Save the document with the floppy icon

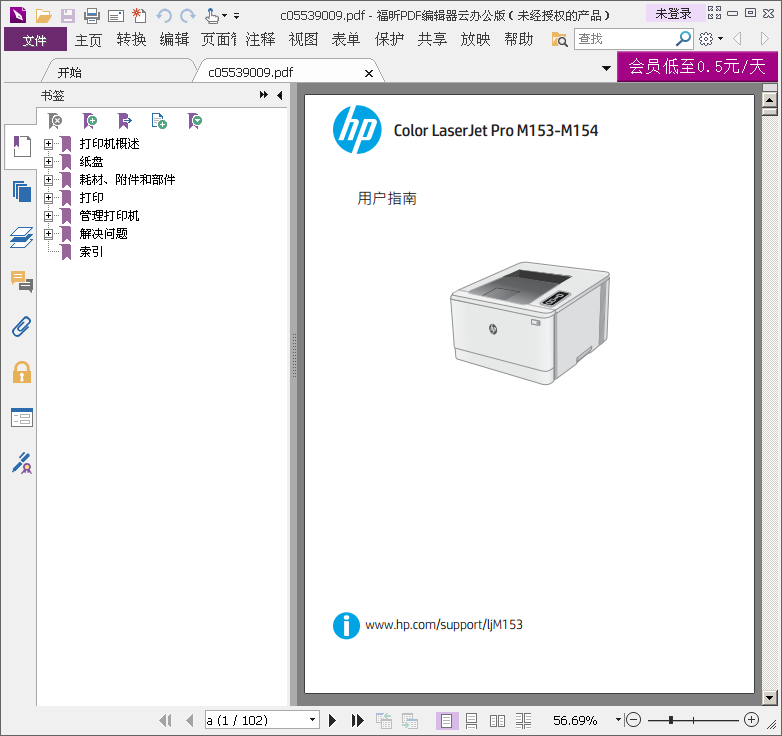[x=68, y=16]
